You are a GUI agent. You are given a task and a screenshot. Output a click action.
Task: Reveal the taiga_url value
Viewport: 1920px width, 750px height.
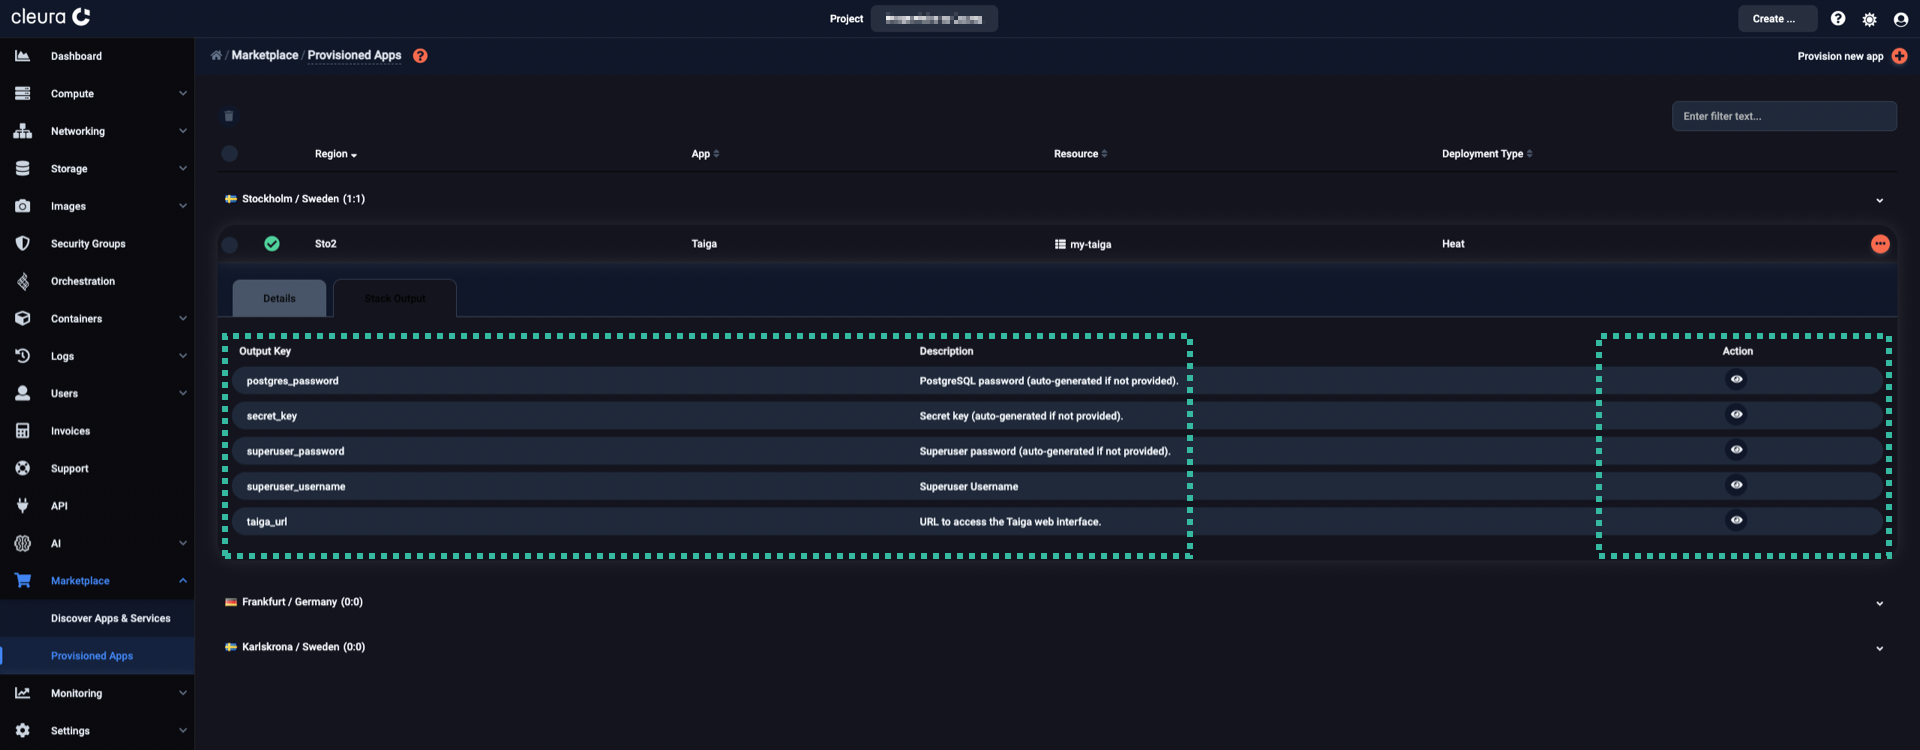coord(1737,520)
